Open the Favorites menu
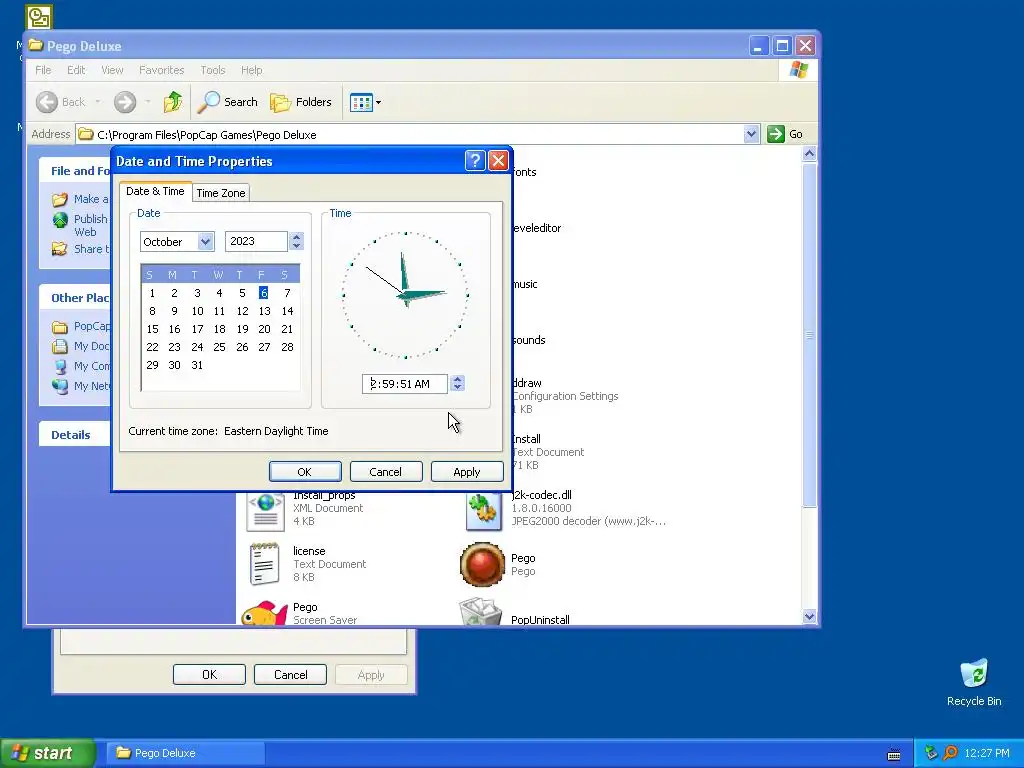Screen dimensions: 1024x768 [161, 70]
